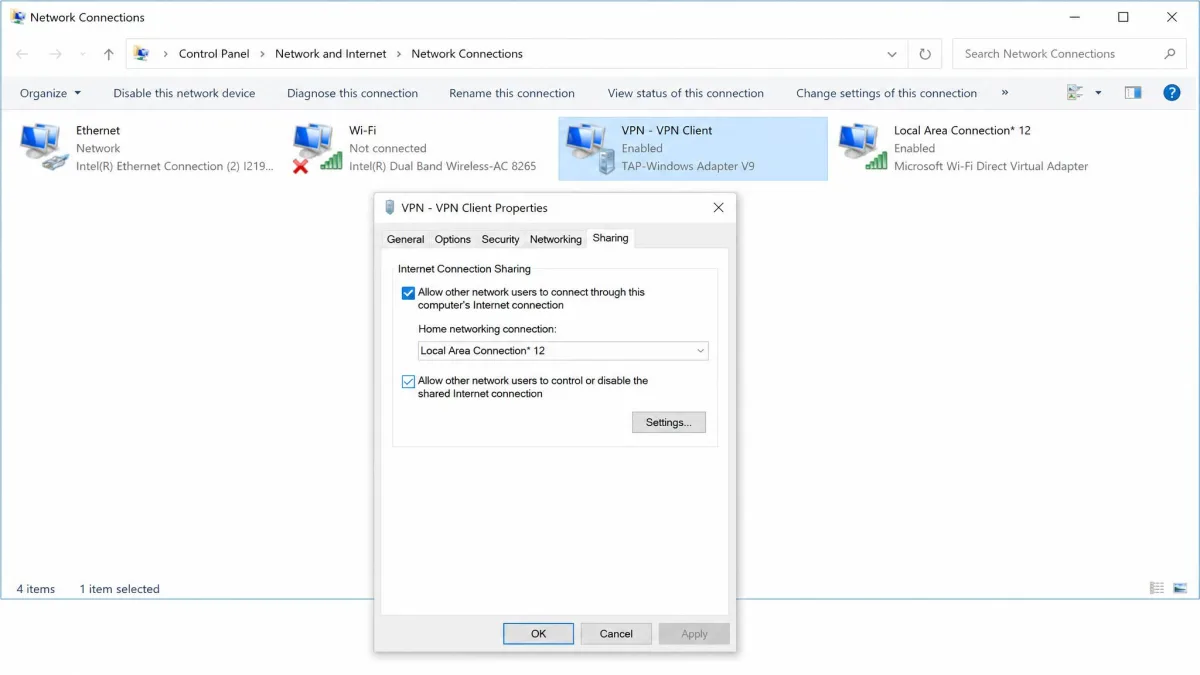Viewport: 1200px width, 675px height.
Task: Click the back navigation arrow
Action: point(22,54)
